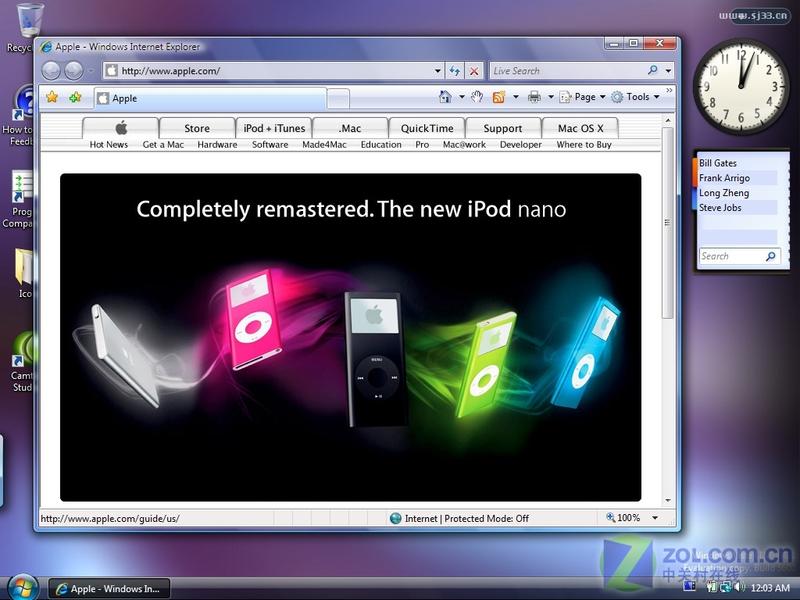This screenshot has height=600, width=800.
Task: Click the Apple logo navigation tab
Action: tap(120, 128)
